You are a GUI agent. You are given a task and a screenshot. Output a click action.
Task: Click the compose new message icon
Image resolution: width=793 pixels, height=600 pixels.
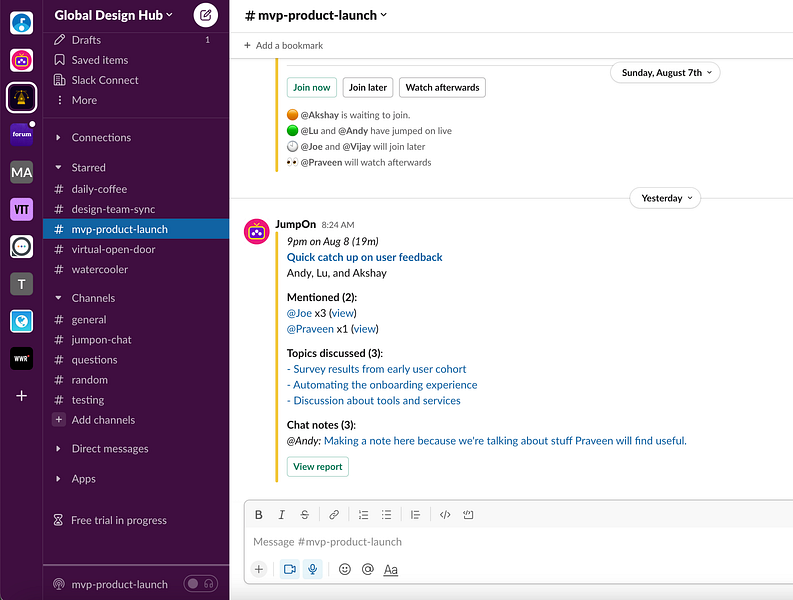point(205,15)
